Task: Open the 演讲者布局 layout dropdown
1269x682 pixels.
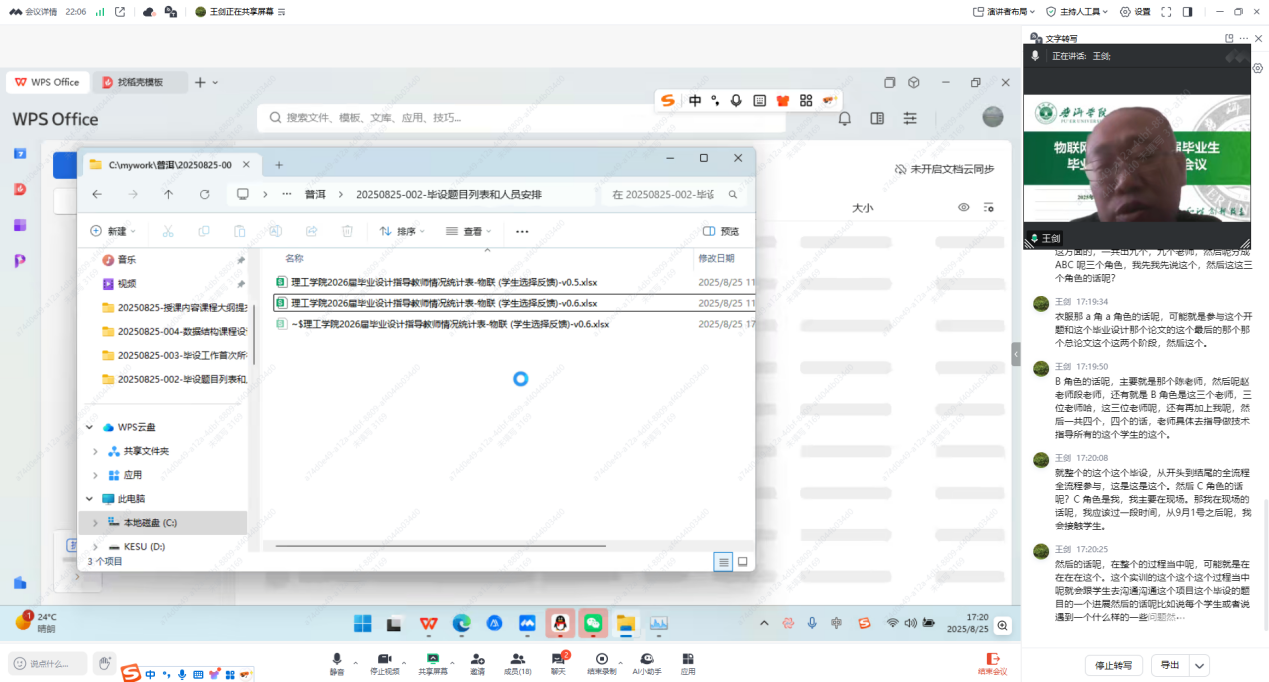Action: click(1004, 12)
